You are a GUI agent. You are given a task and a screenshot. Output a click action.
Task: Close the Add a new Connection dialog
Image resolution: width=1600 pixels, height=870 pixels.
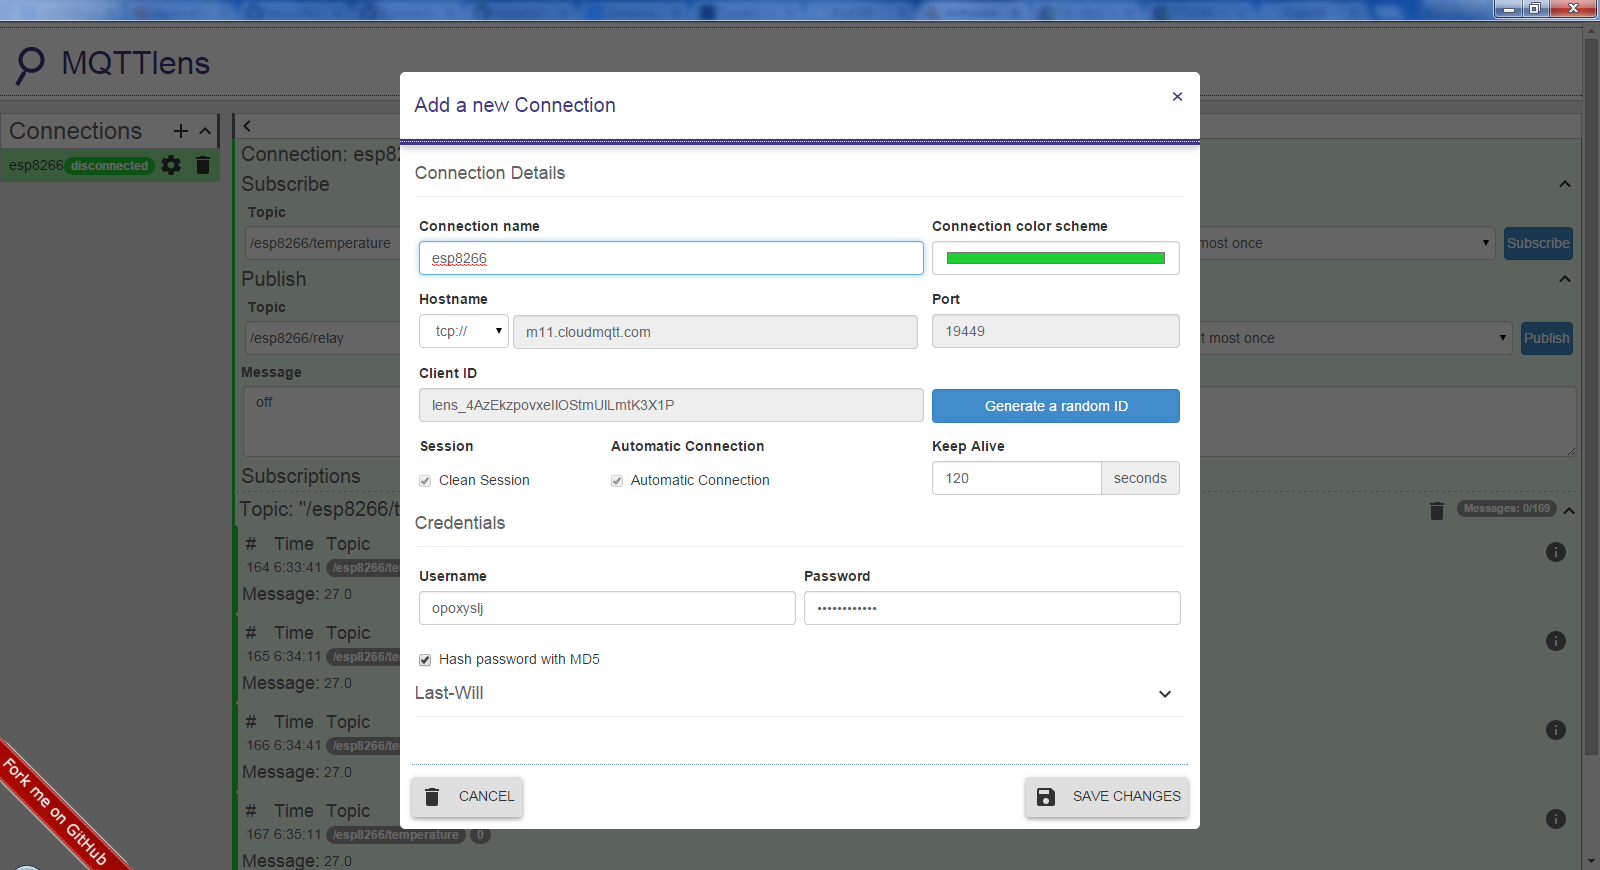[x=1177, y=97]
